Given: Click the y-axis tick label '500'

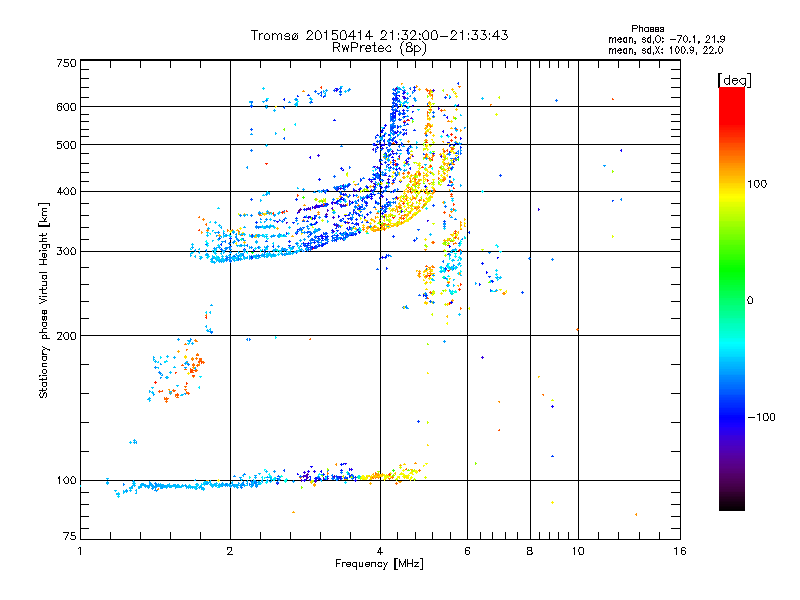Looking at the screenshot, I should click(67, 145).
